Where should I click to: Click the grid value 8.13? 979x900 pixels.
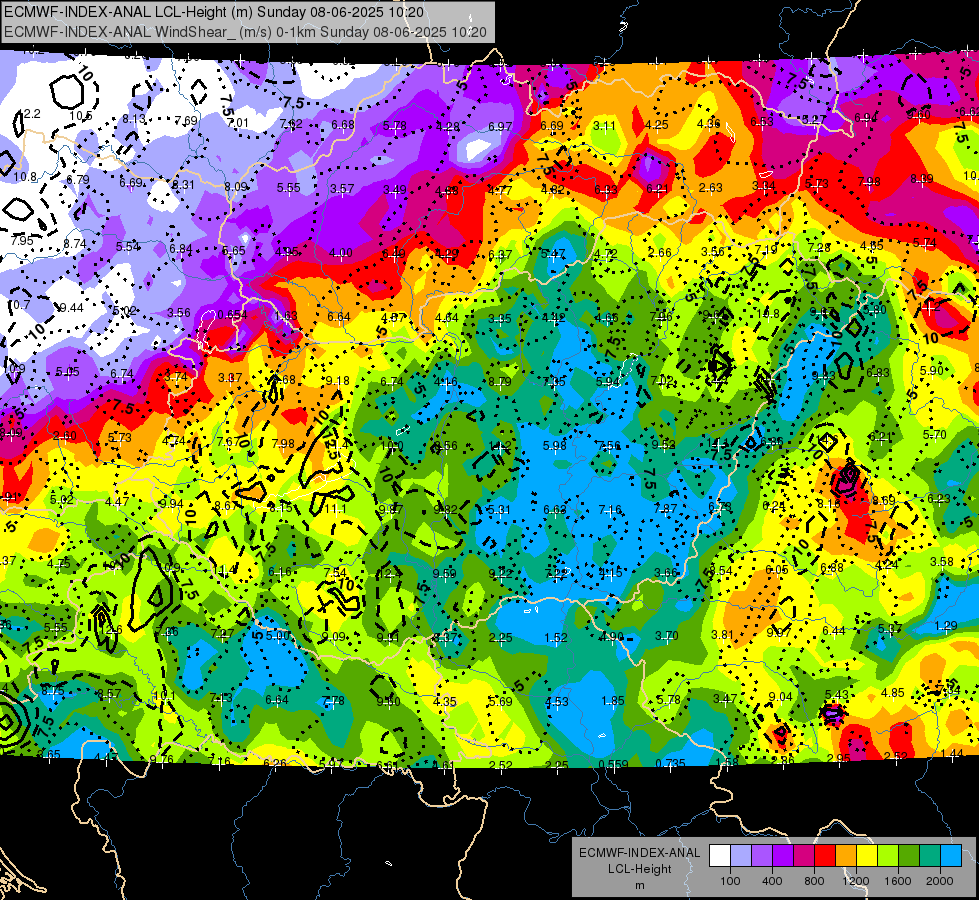134,119
